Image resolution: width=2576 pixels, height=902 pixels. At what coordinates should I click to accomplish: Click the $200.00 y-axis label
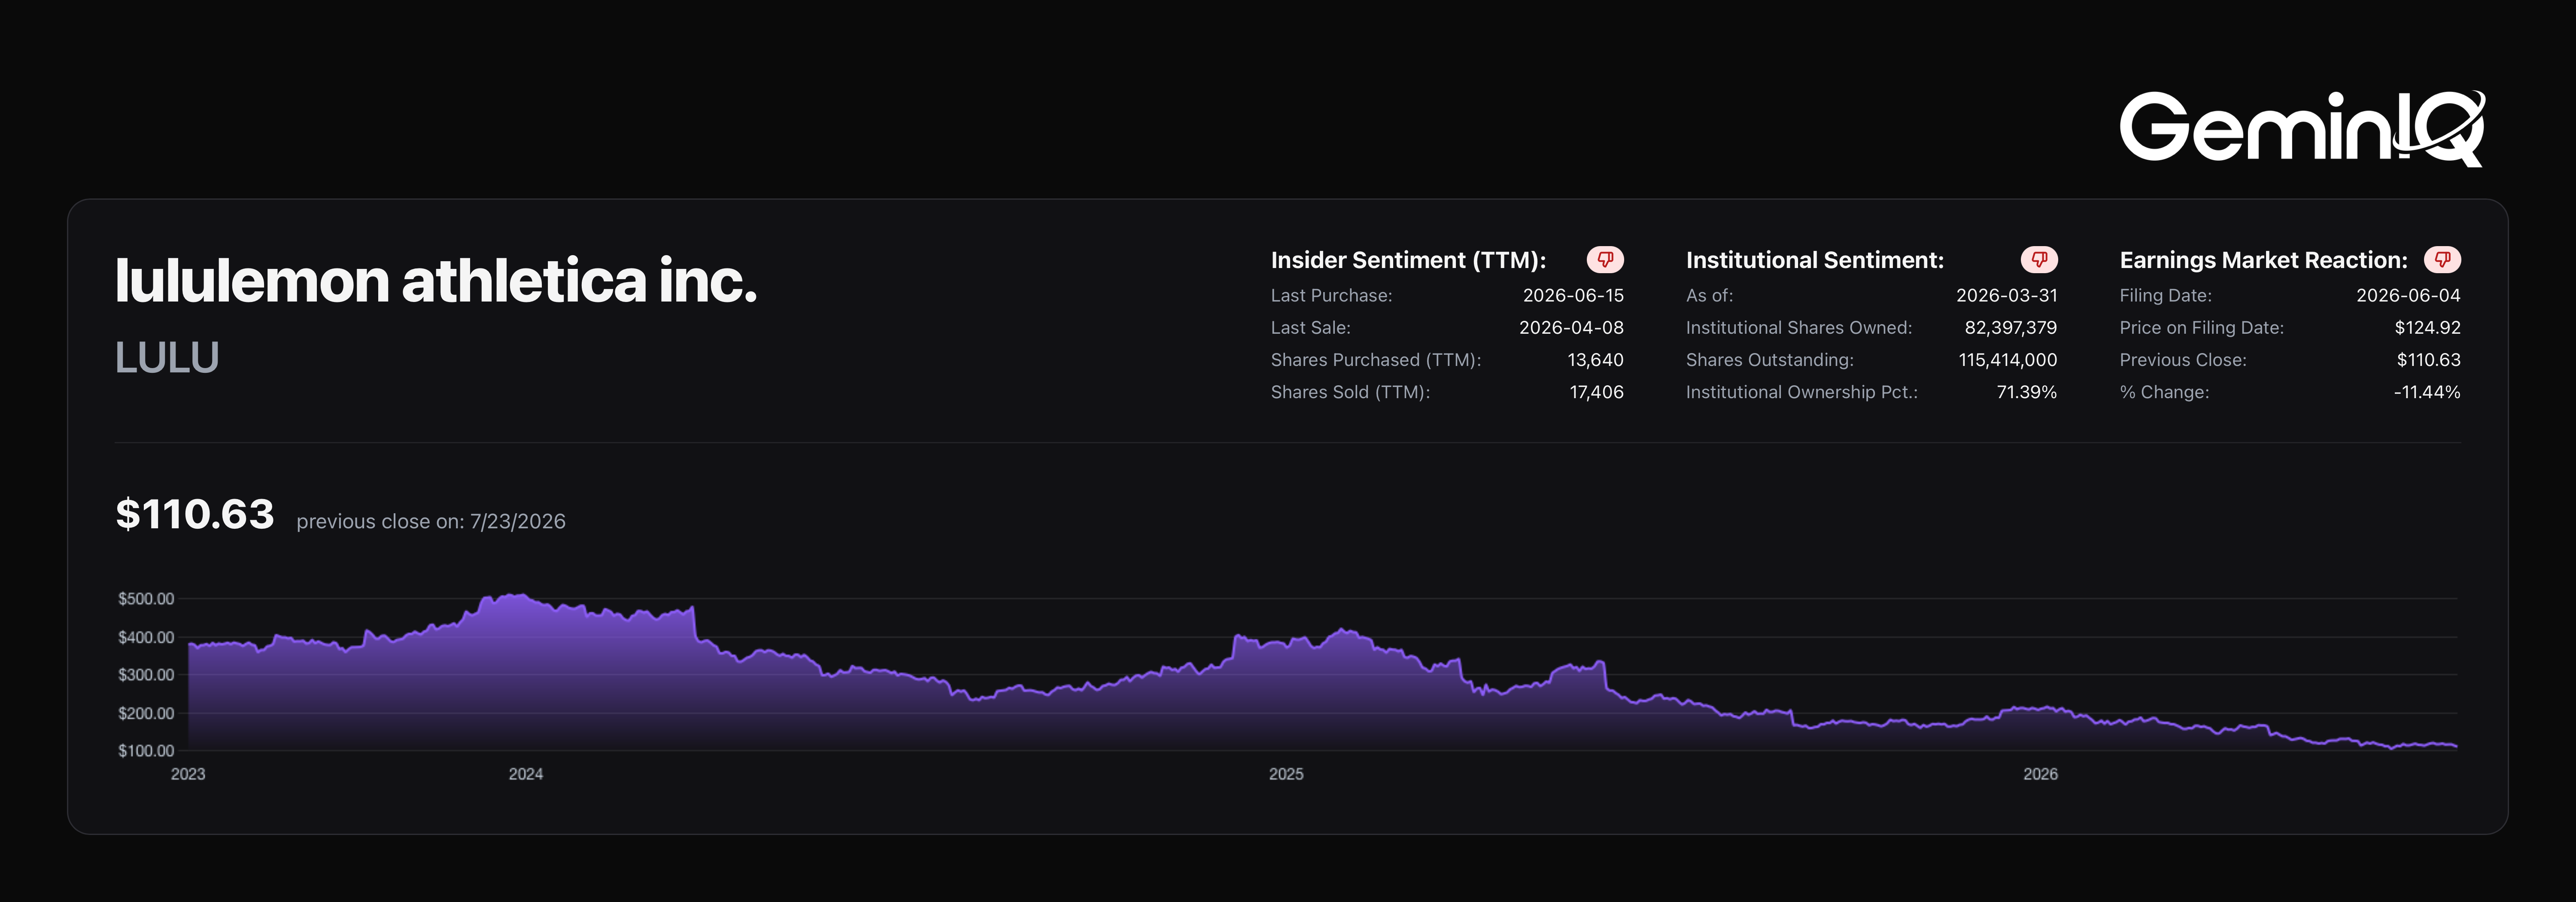(146, 713)
